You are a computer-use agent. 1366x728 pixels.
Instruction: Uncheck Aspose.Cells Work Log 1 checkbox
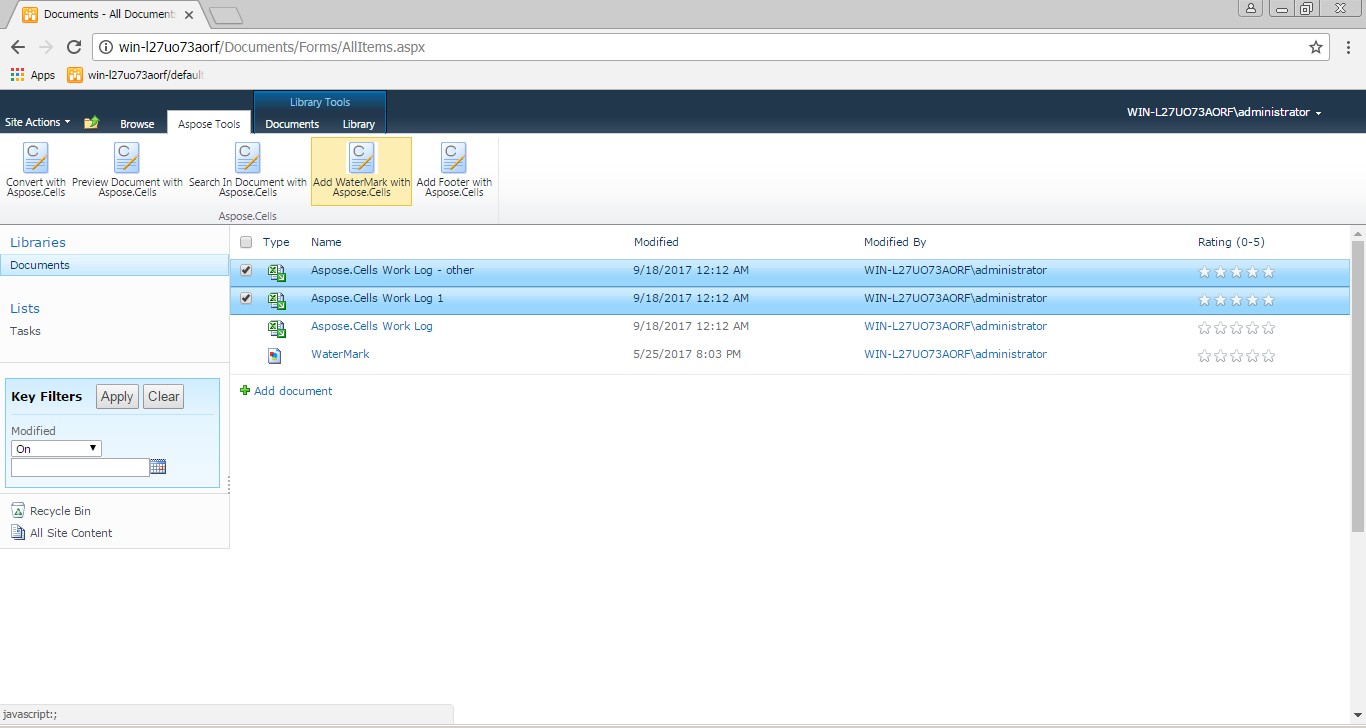click(x=246, y=298)
